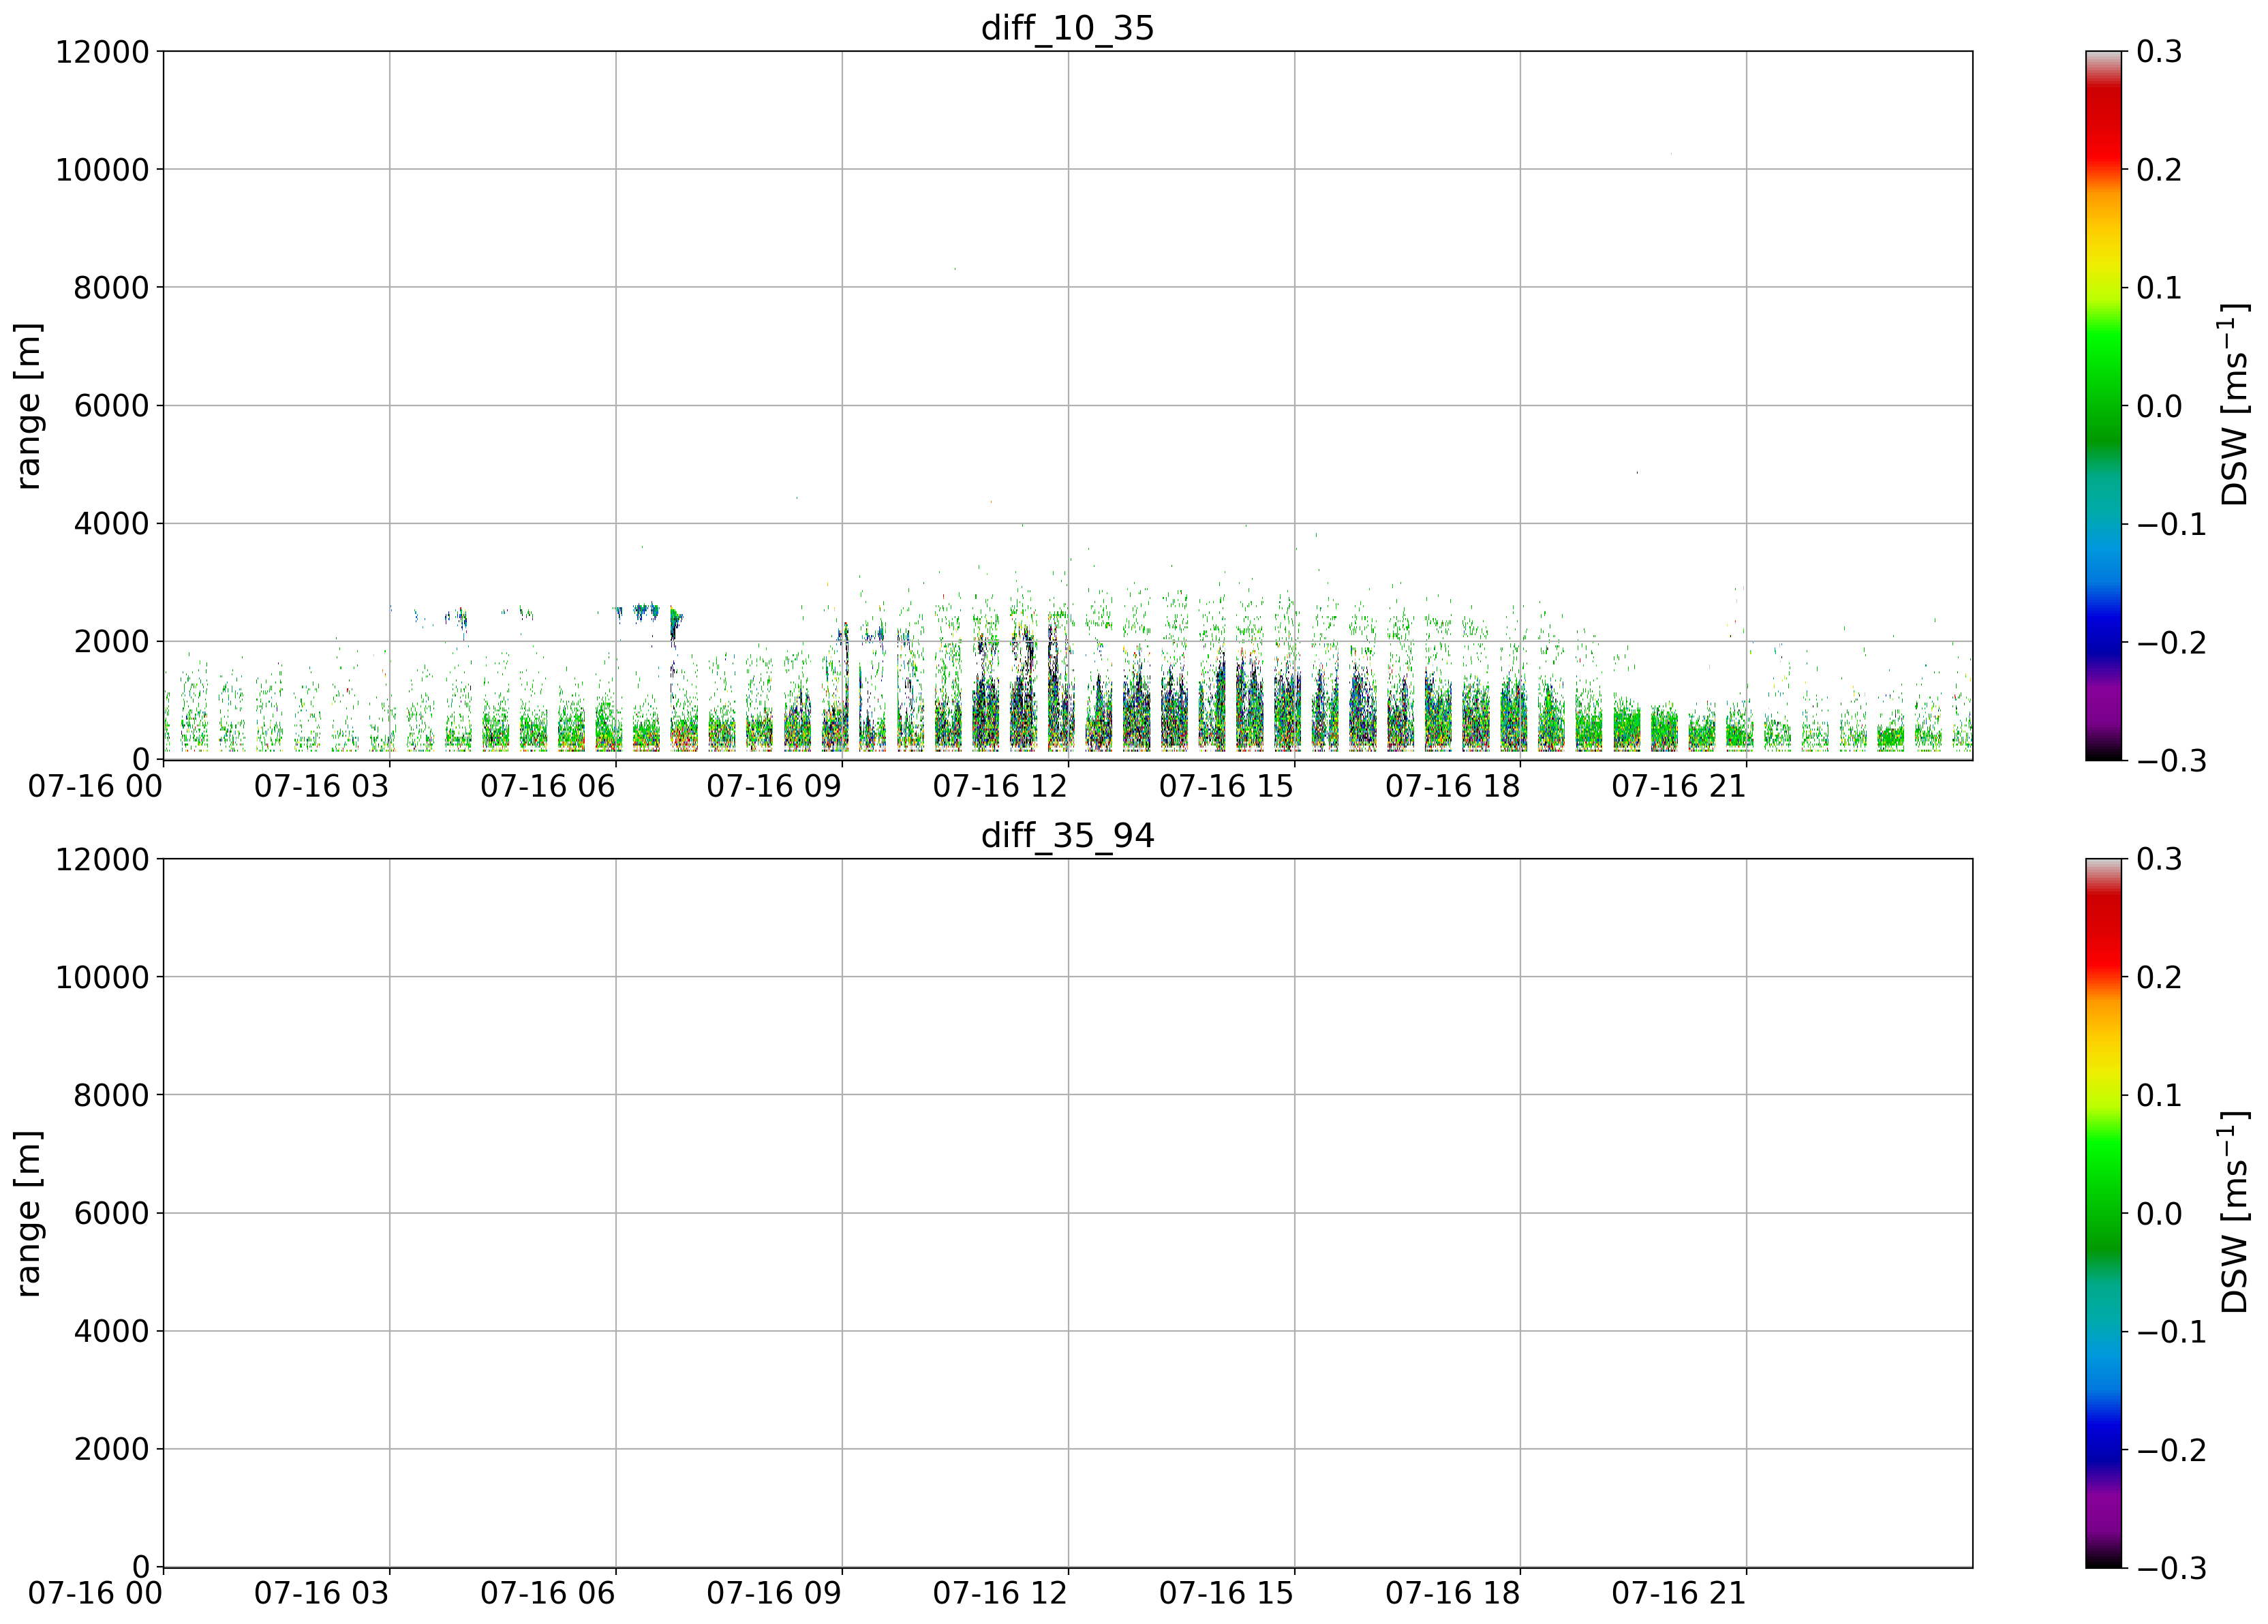Click the 07-16 15 x-tick under diff_35_94
Viewport: 2268px width, 1624px height.
1226,1594
